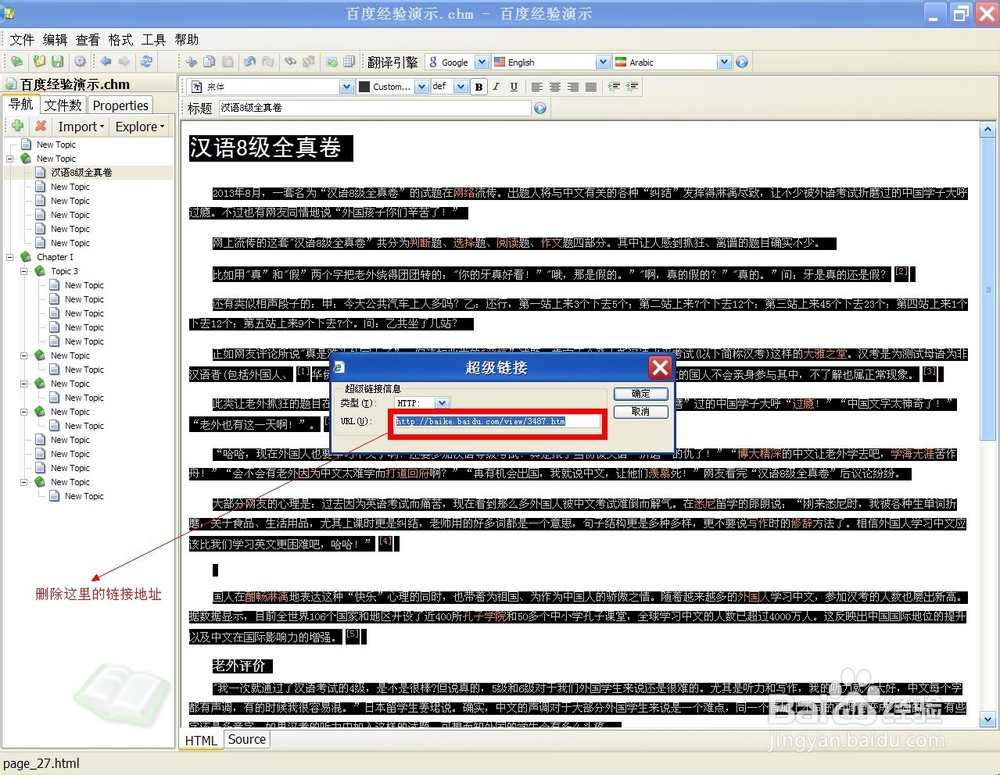The height and width of the screenshot is (775, 1000).
Task: Click into the URL input field
Action: (x=497, y=421)
